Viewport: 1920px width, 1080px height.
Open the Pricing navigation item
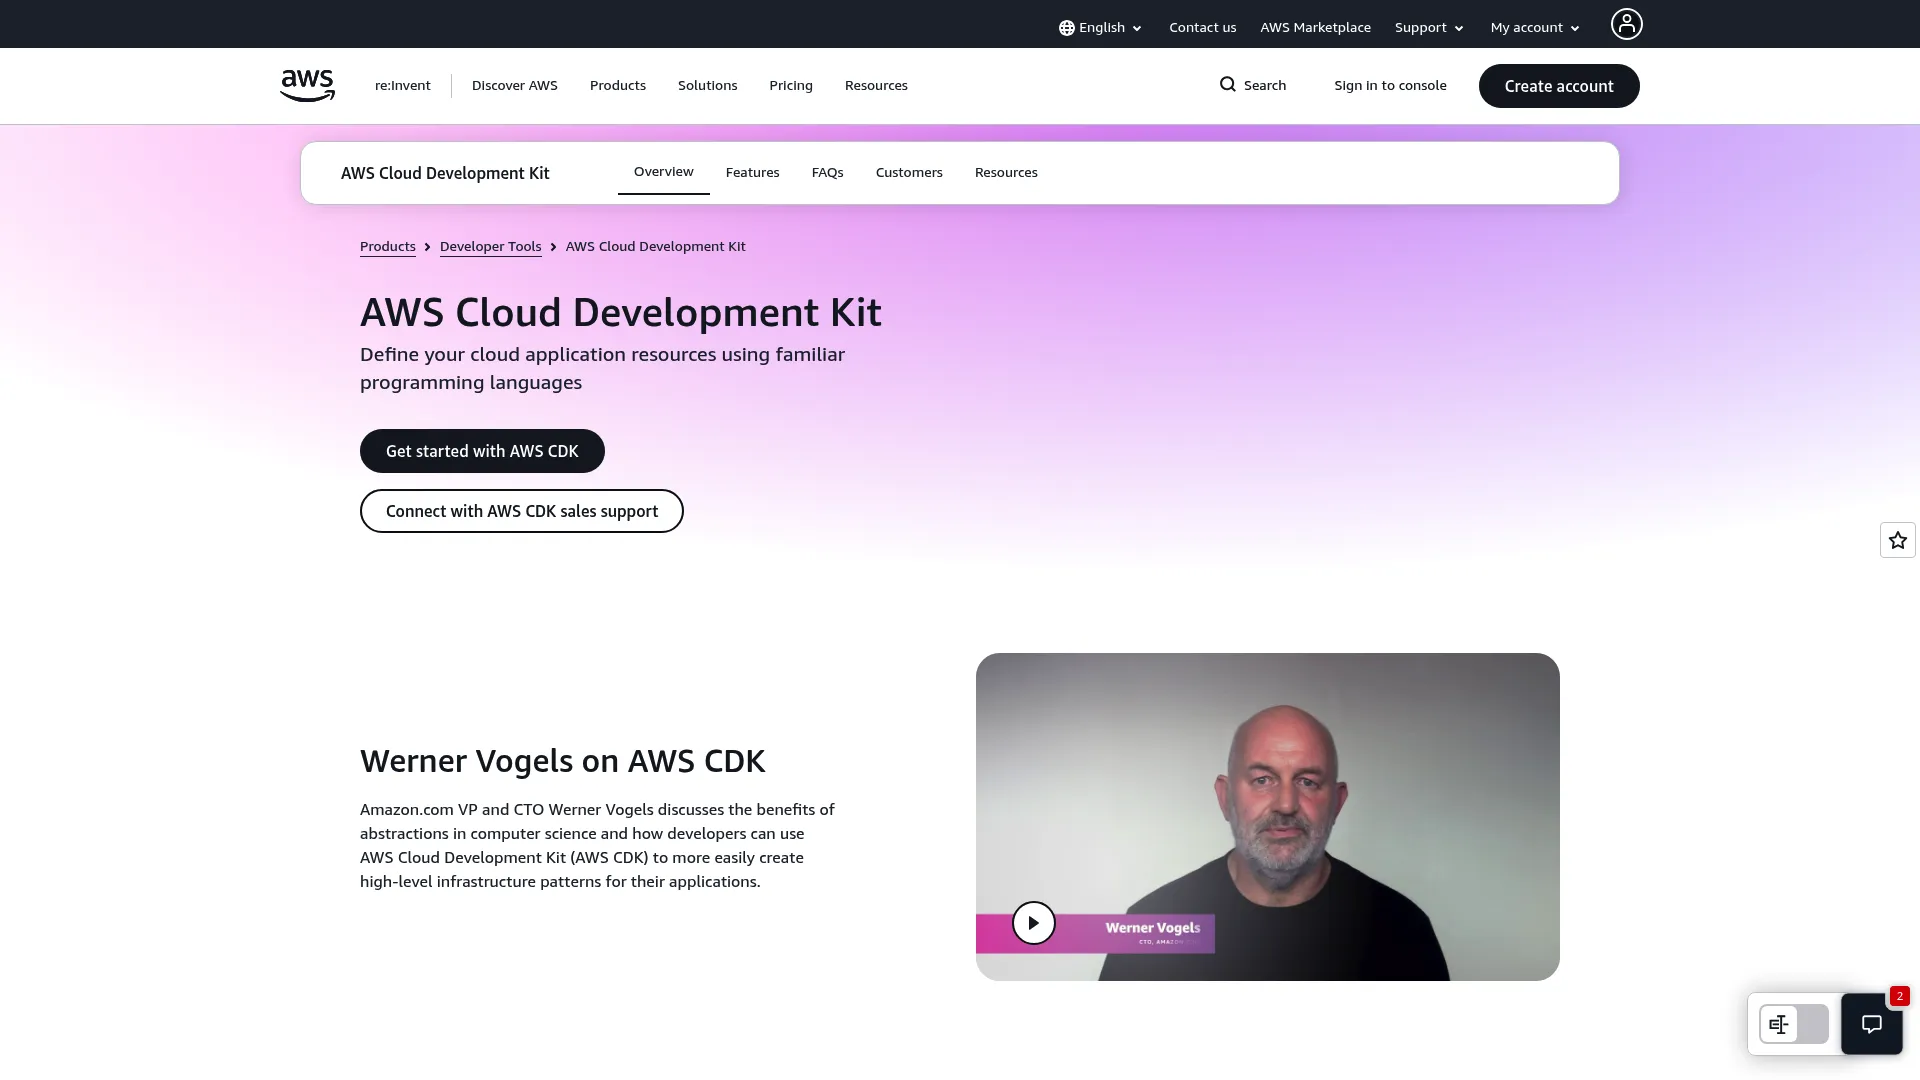click(x=791, y=86)
